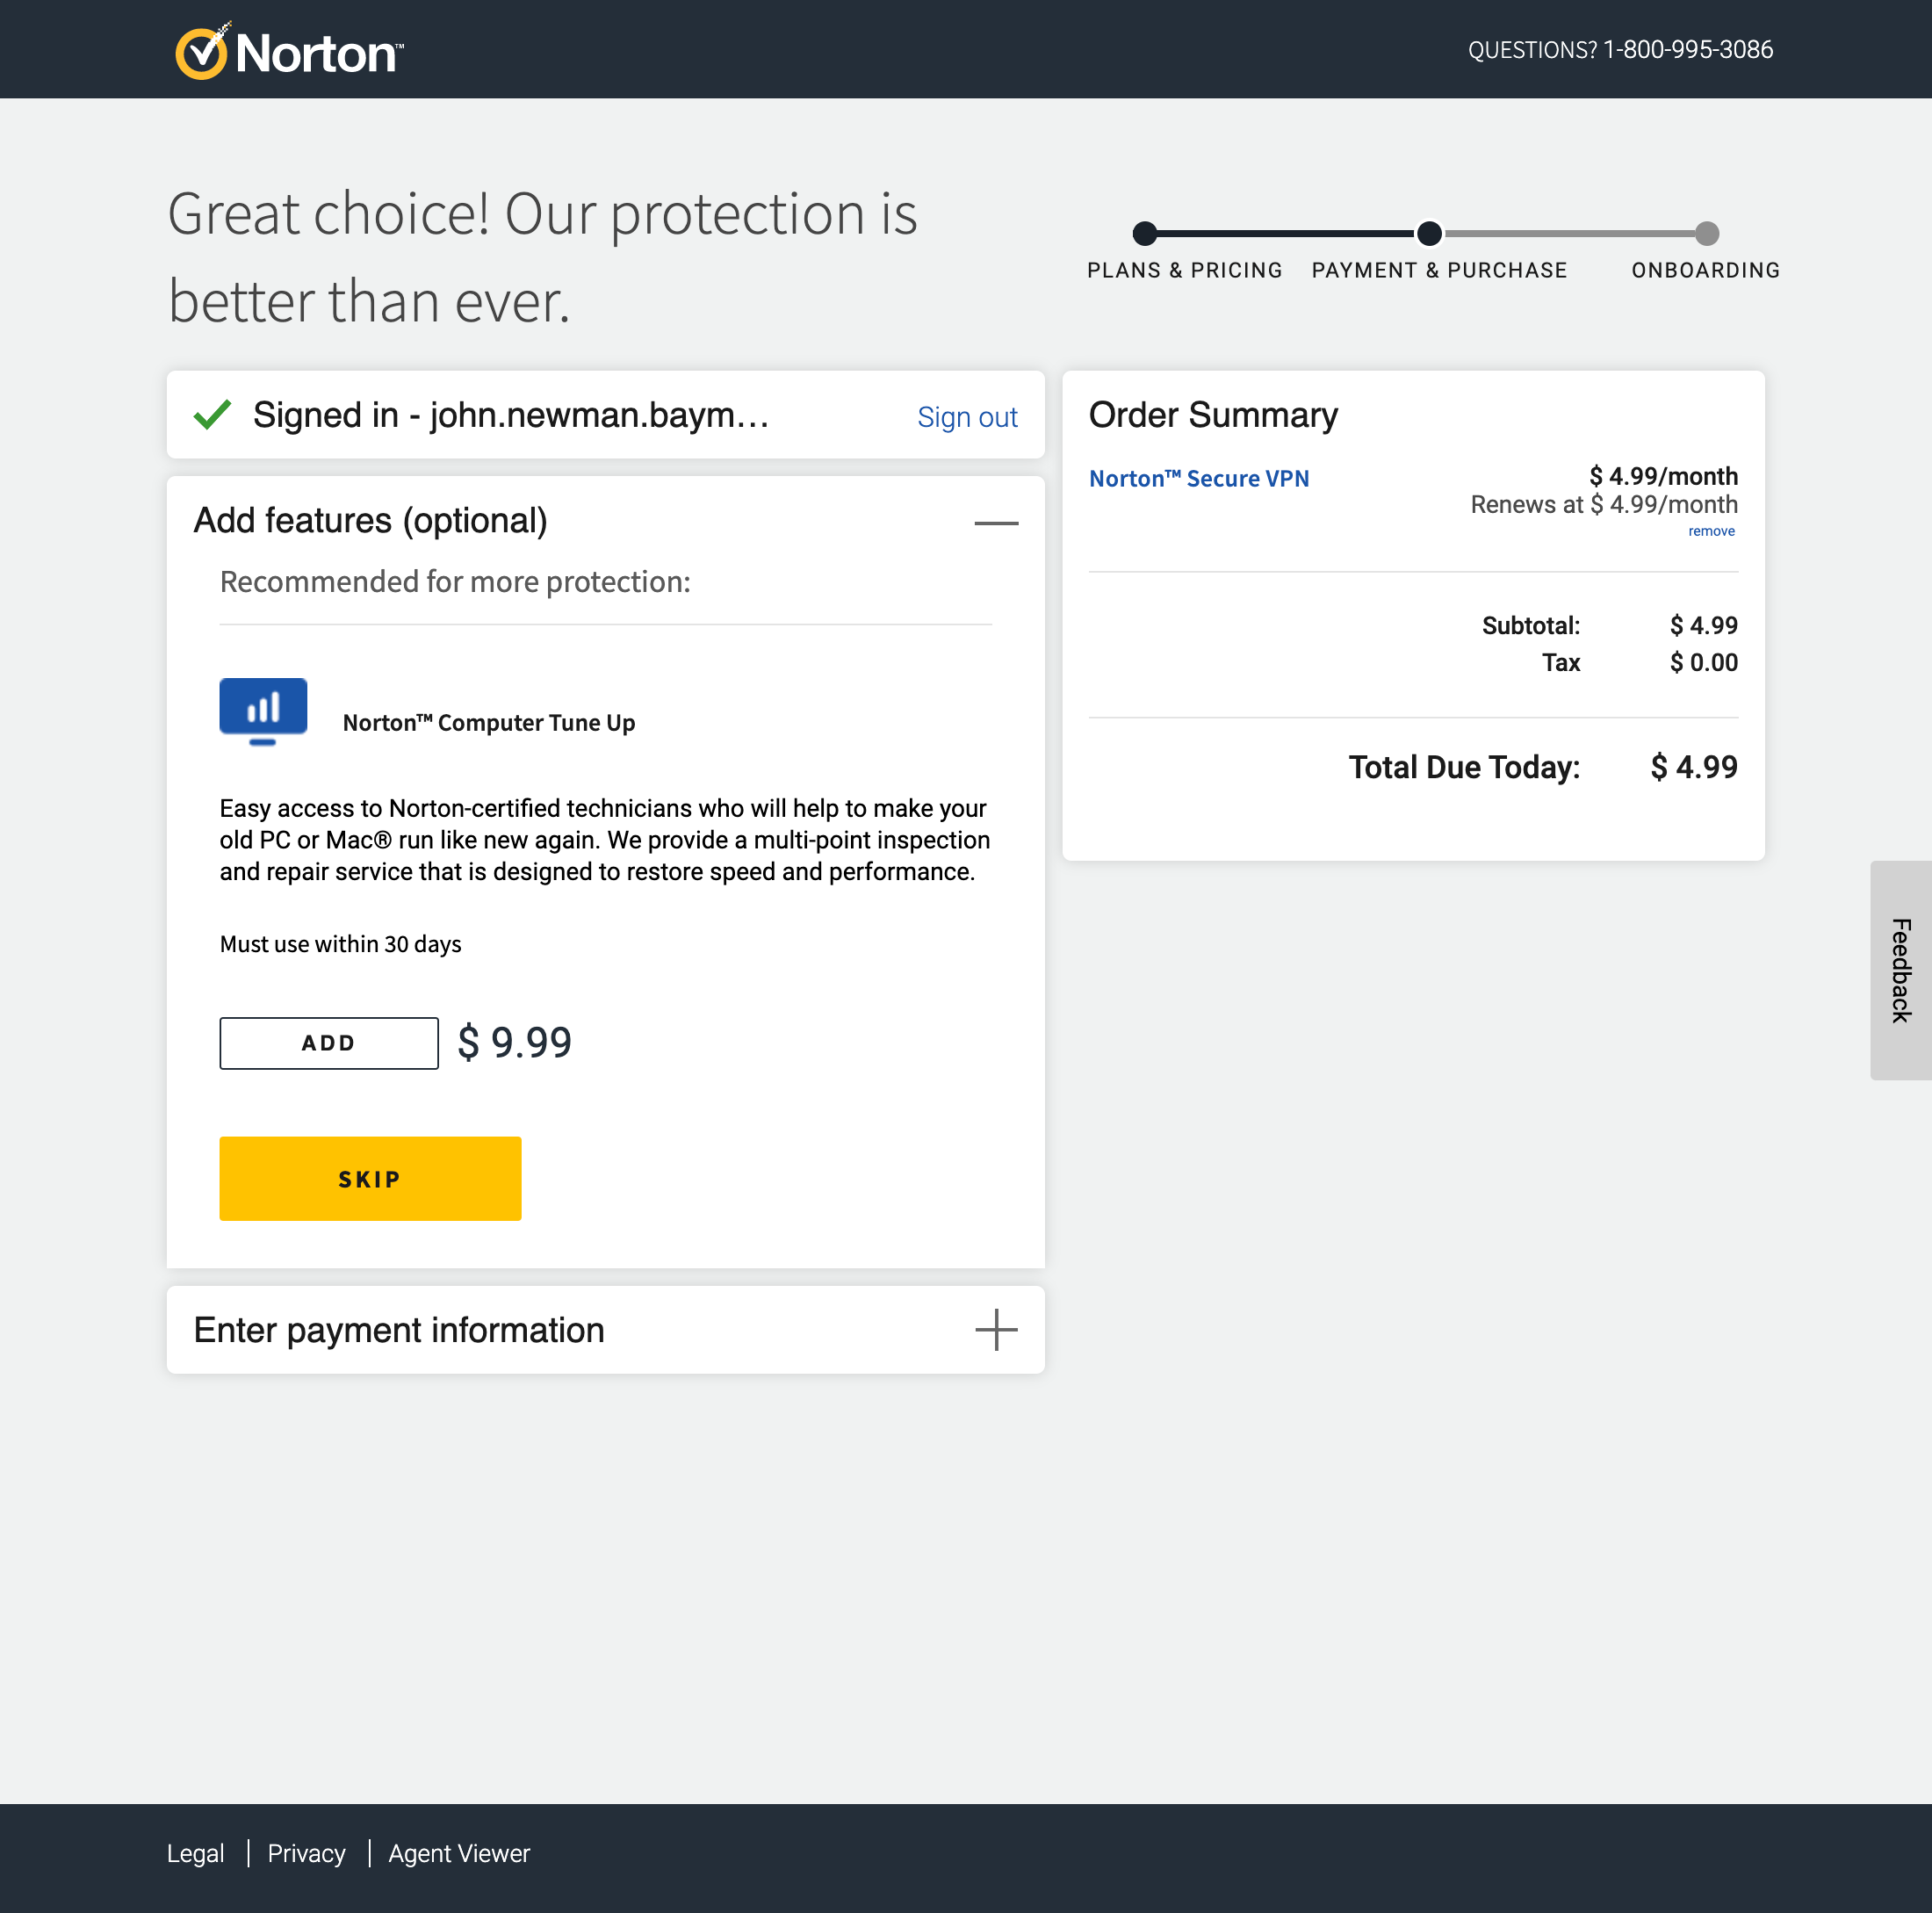Click the Order Summary heading
Image resolution: width=1932 pixels, height=1913 pixels.
(x=1213, y=414)
